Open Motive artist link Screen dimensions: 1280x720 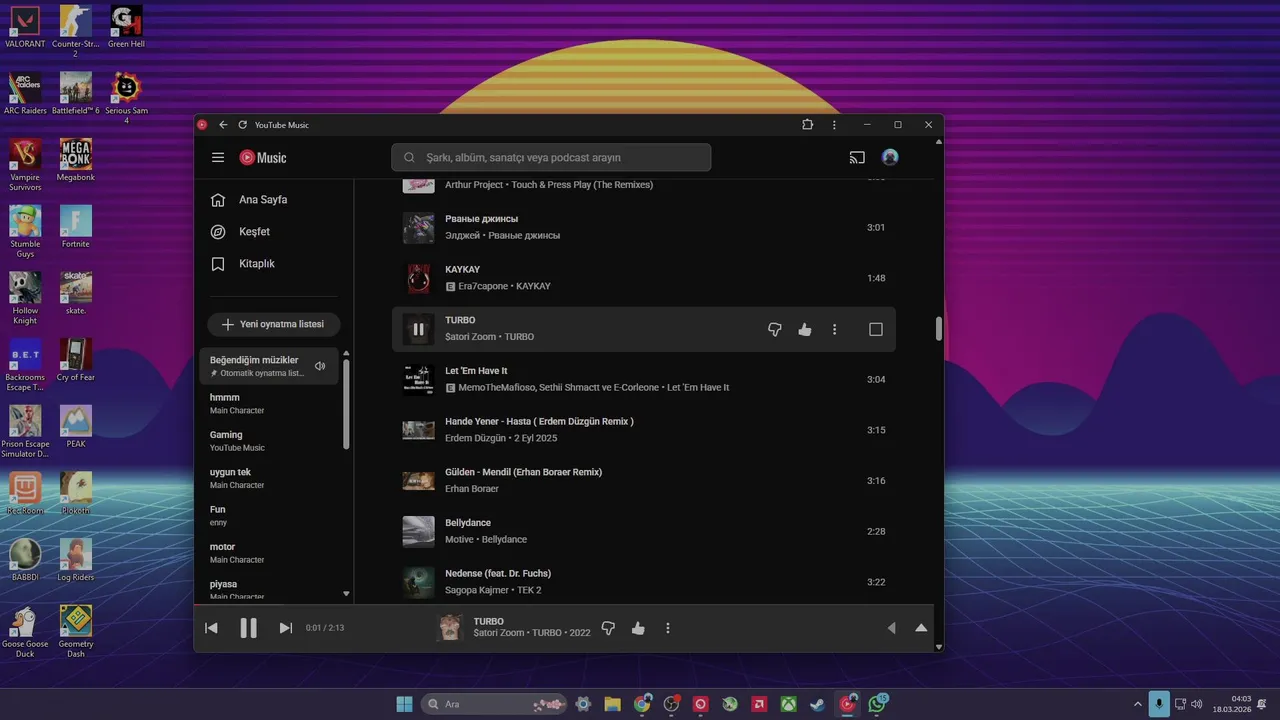[459, 540]
